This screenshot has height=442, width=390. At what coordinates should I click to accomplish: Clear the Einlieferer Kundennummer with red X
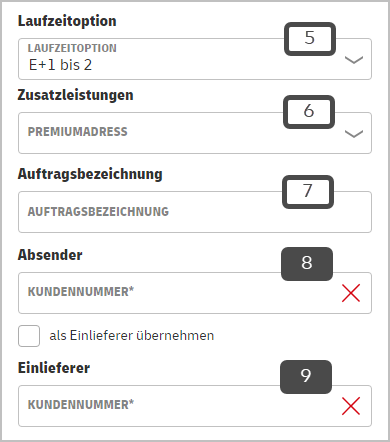coord(351,406)
